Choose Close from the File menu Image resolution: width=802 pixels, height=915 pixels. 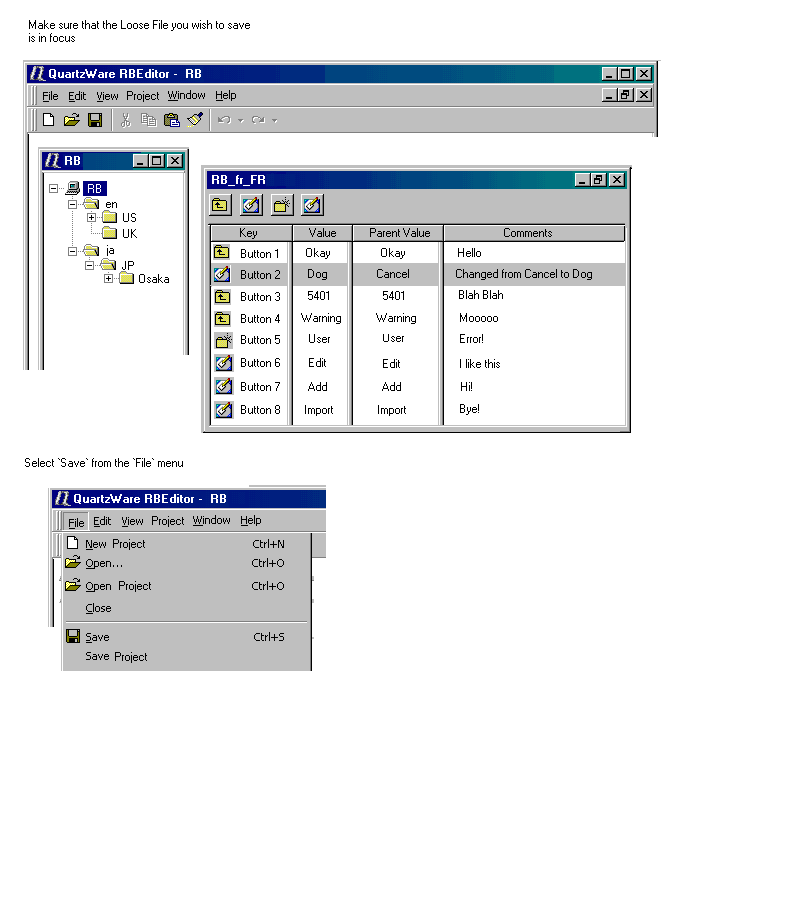[x=186, y=608]
